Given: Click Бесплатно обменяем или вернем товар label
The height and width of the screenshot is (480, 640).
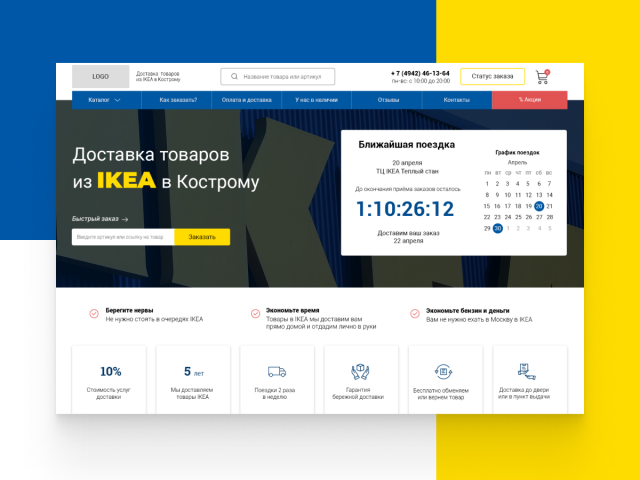Looking at the screenshot, I should click(x=441, y=394).
